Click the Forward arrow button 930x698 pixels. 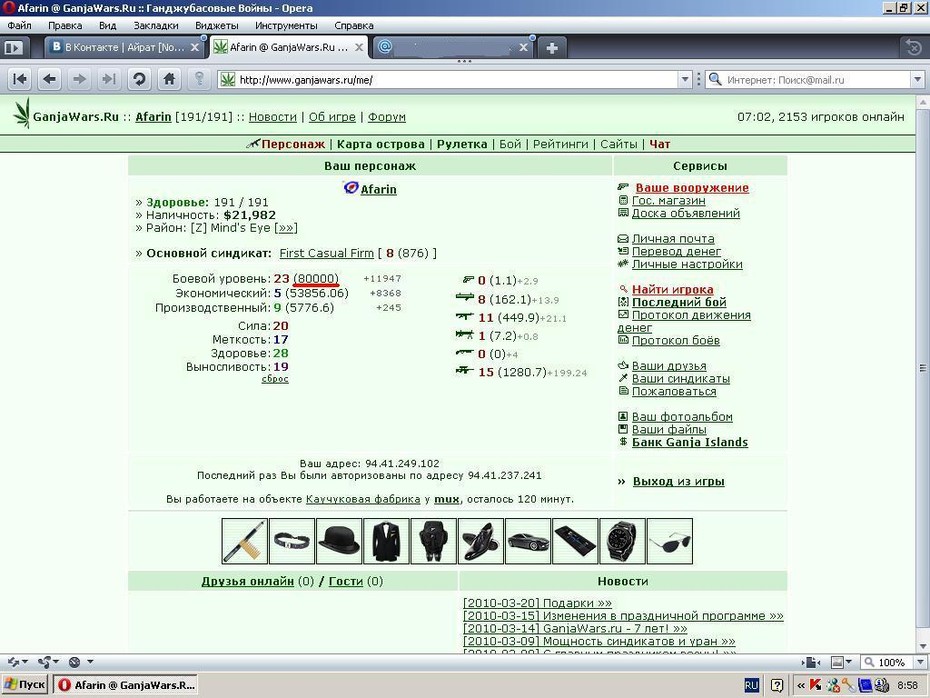79,79
